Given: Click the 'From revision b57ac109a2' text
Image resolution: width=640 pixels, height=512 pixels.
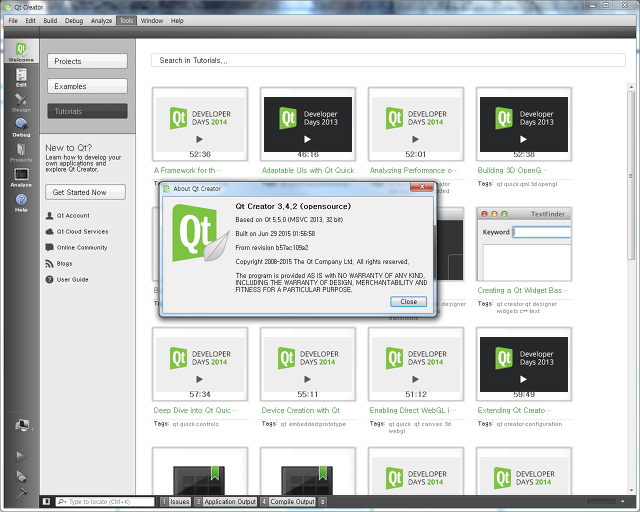Looking at the screenshot, I should (x=272, y=247).
